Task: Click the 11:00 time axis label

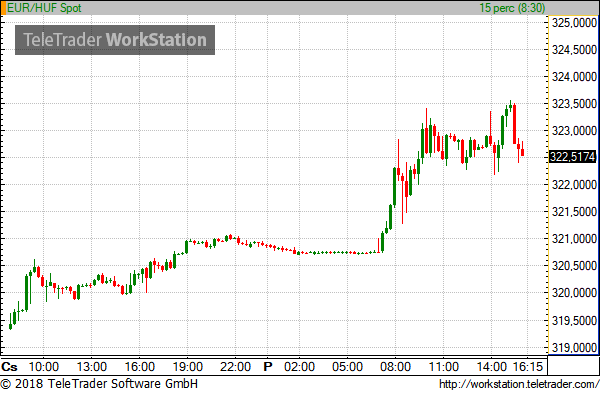Action: pos(443,367)
